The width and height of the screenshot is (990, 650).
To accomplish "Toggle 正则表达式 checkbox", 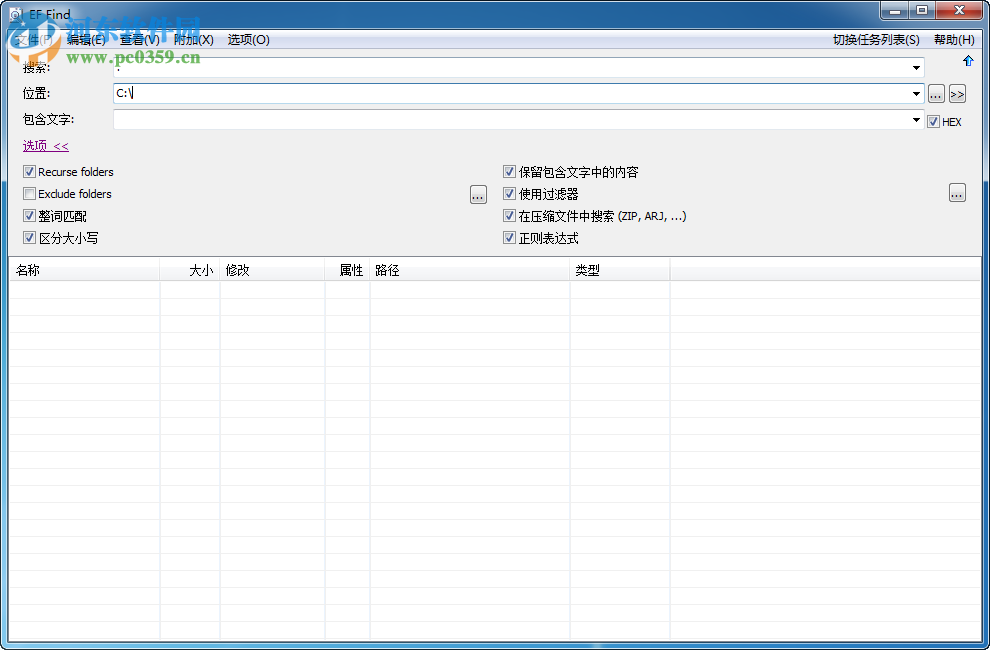I will (x=510, y=238).
